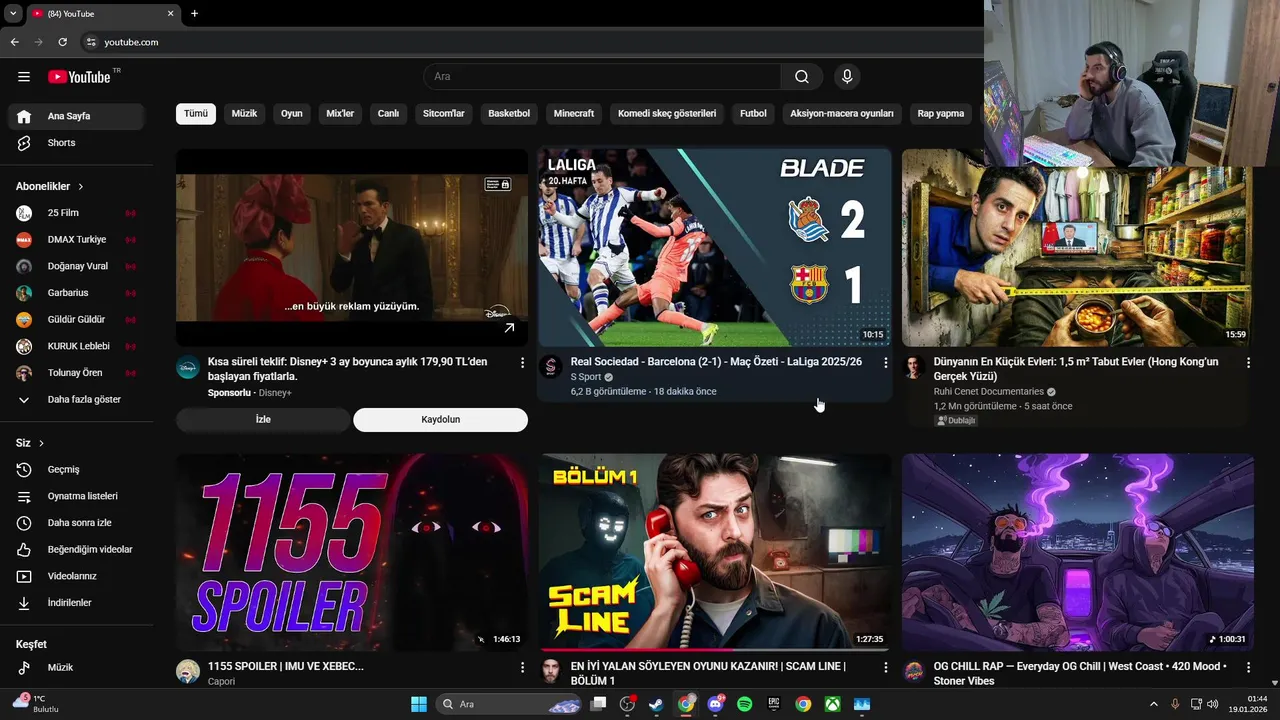Select Aksiyon-macera oyunları chip

click(x=842, y=114)
